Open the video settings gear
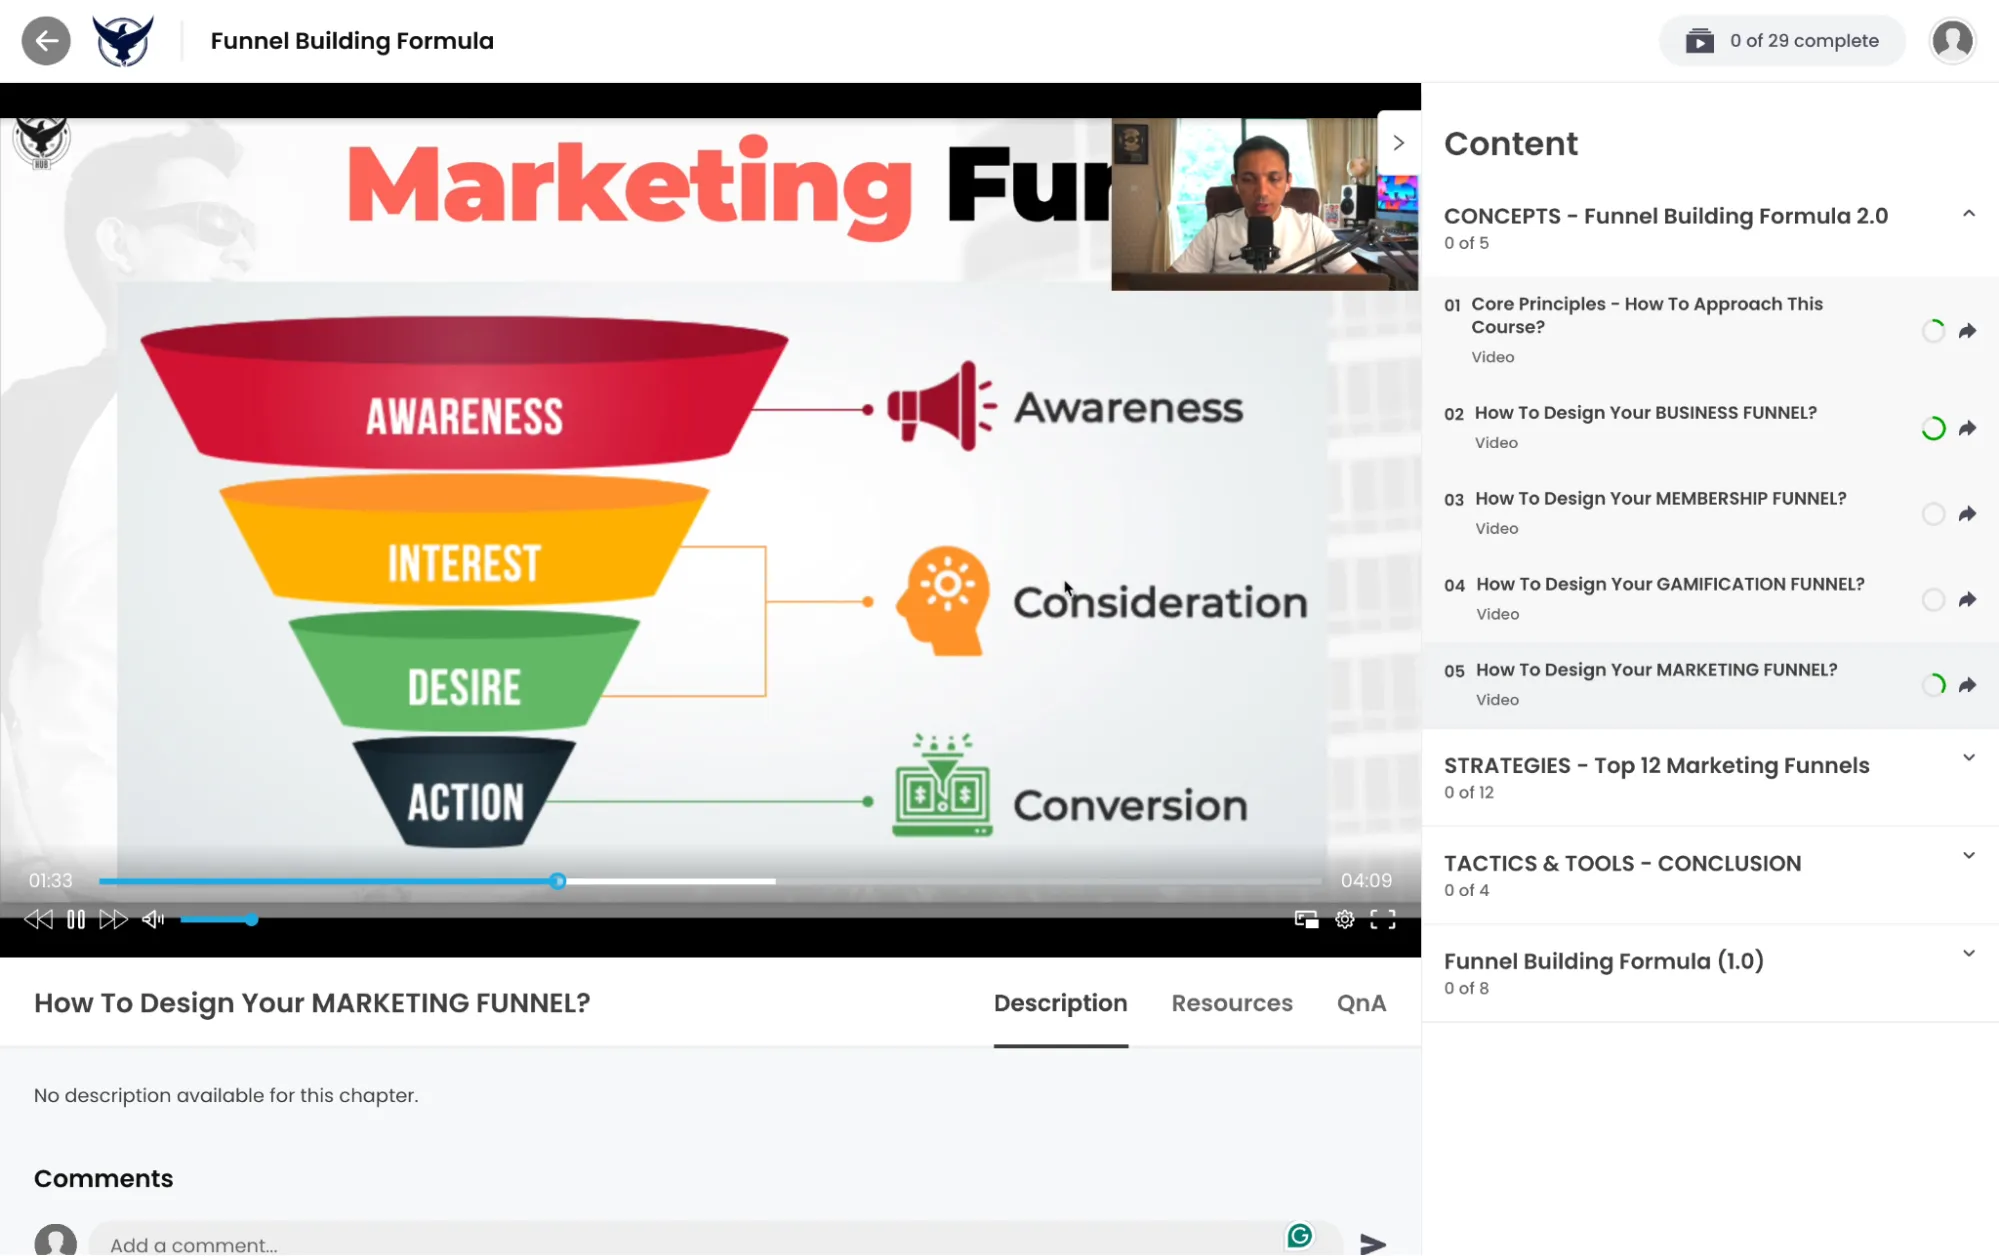Screen dimensions: 1999x1256 1344,919
